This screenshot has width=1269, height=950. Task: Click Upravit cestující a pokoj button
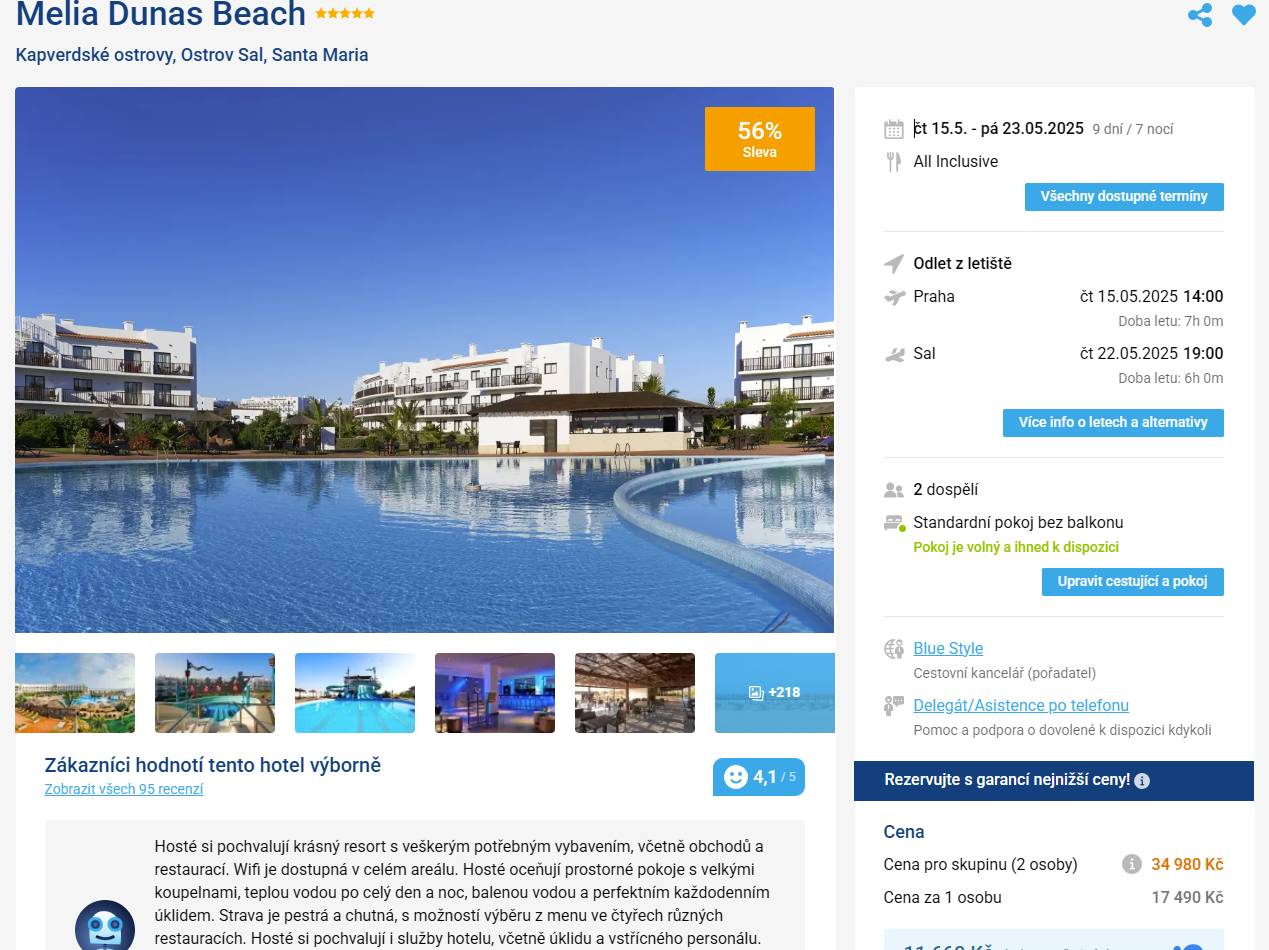coord(1133,582)
